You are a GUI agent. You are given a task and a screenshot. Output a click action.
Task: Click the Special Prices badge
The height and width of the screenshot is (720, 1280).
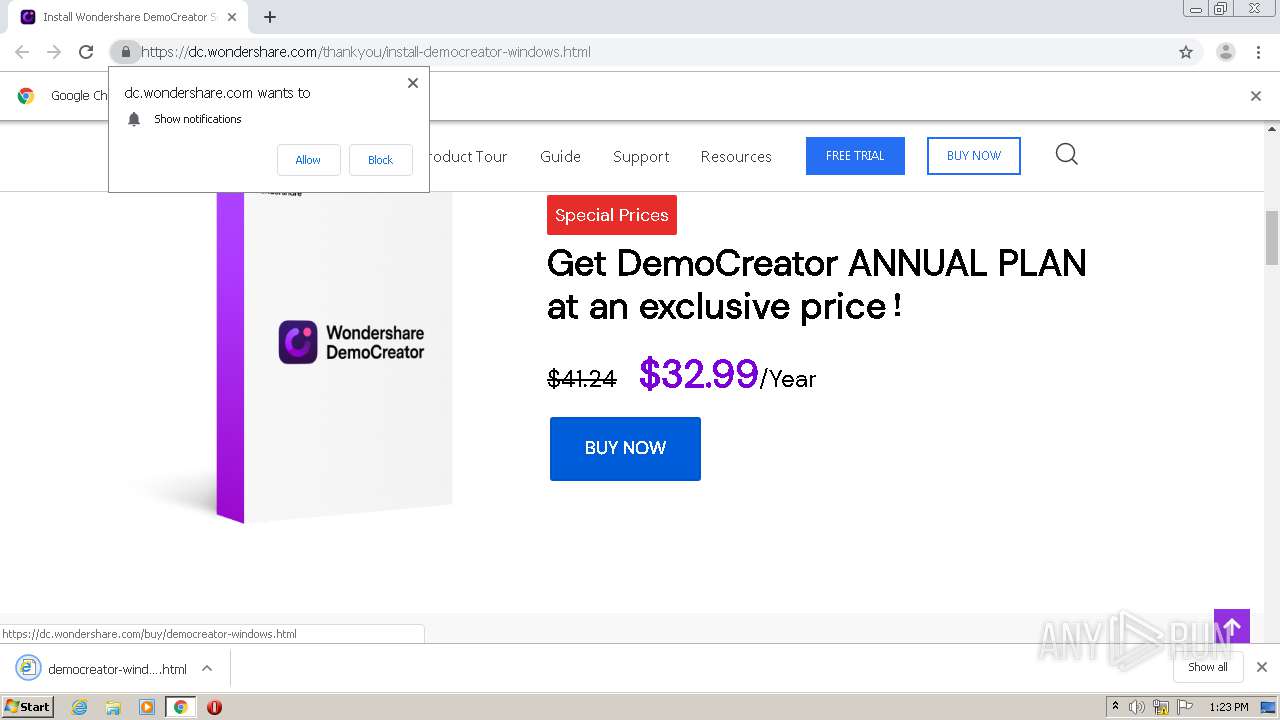[612, 215]
